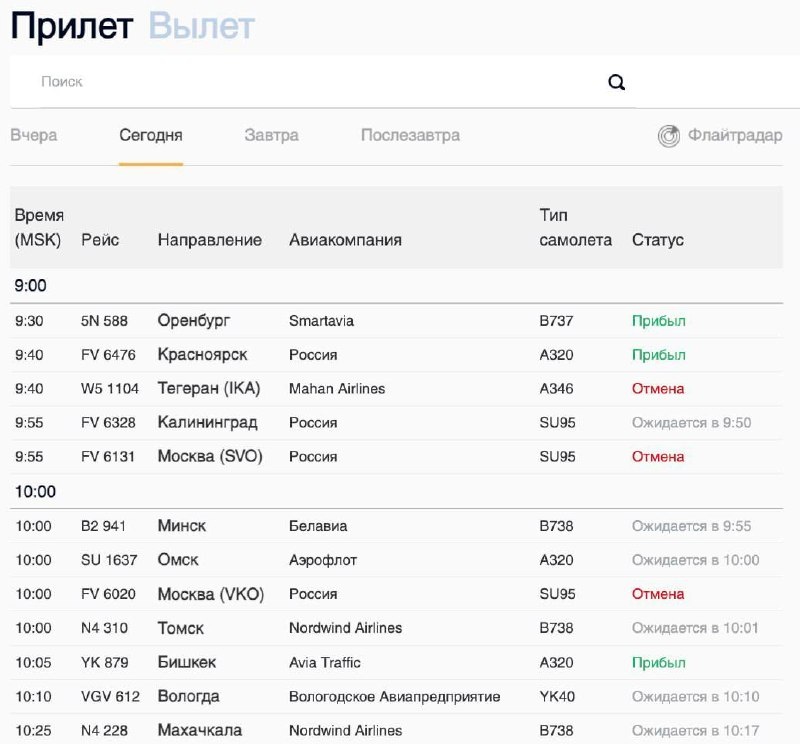800x744 pixels.
Task: Click the Статус column header
Action: click(658, 240)
